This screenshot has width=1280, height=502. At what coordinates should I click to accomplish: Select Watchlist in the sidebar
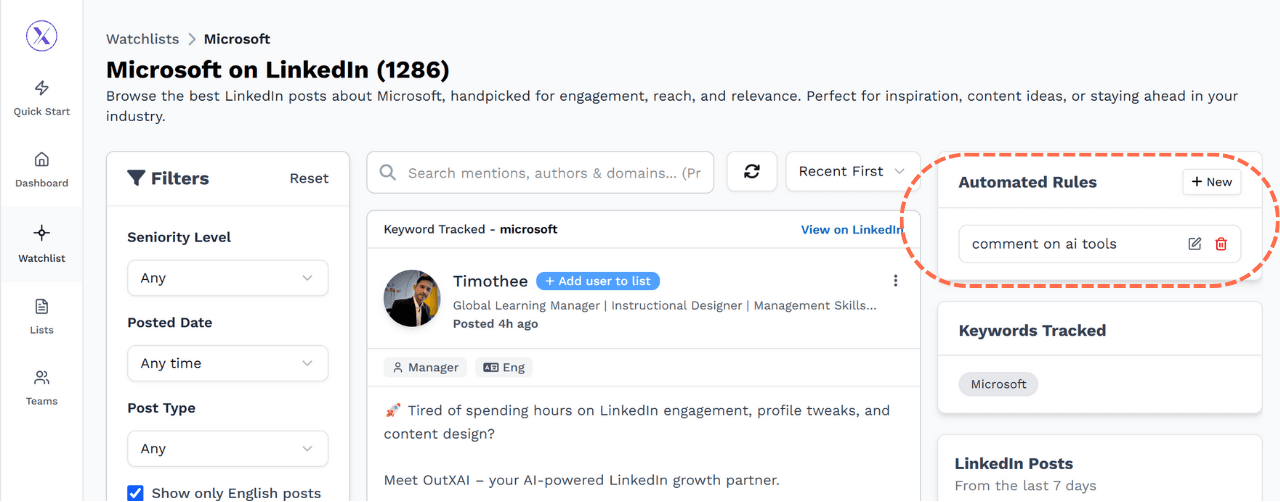[41, 242]
